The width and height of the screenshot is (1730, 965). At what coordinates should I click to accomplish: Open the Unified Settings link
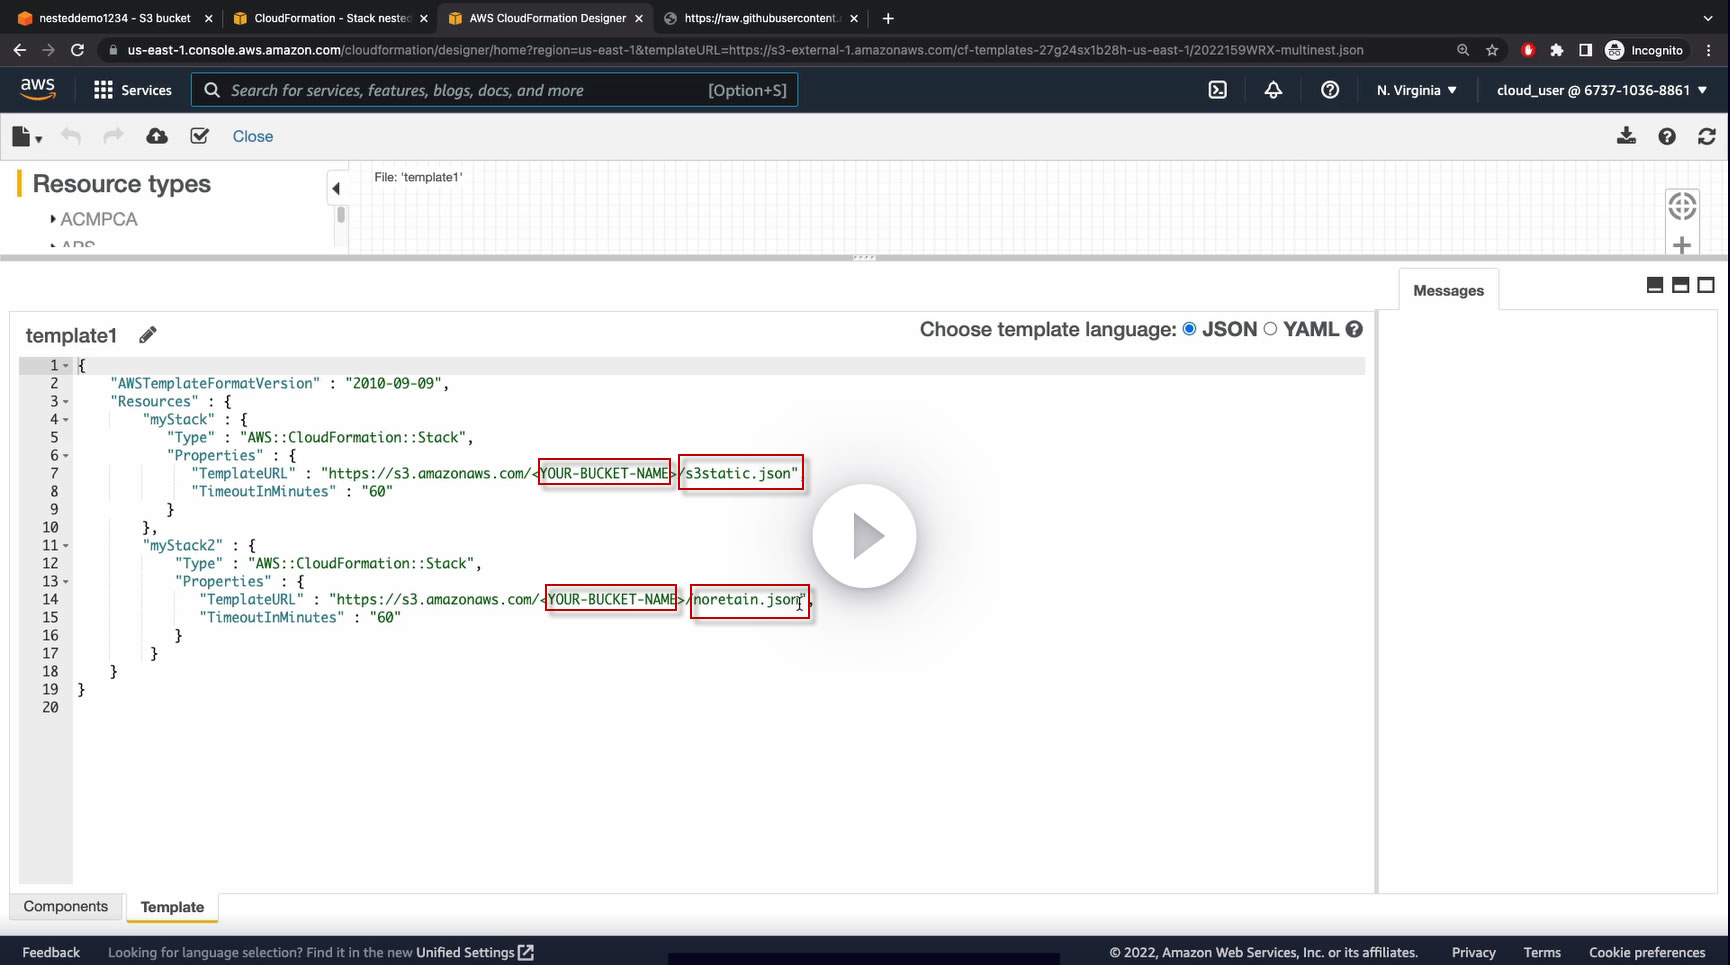coord(475,952)
